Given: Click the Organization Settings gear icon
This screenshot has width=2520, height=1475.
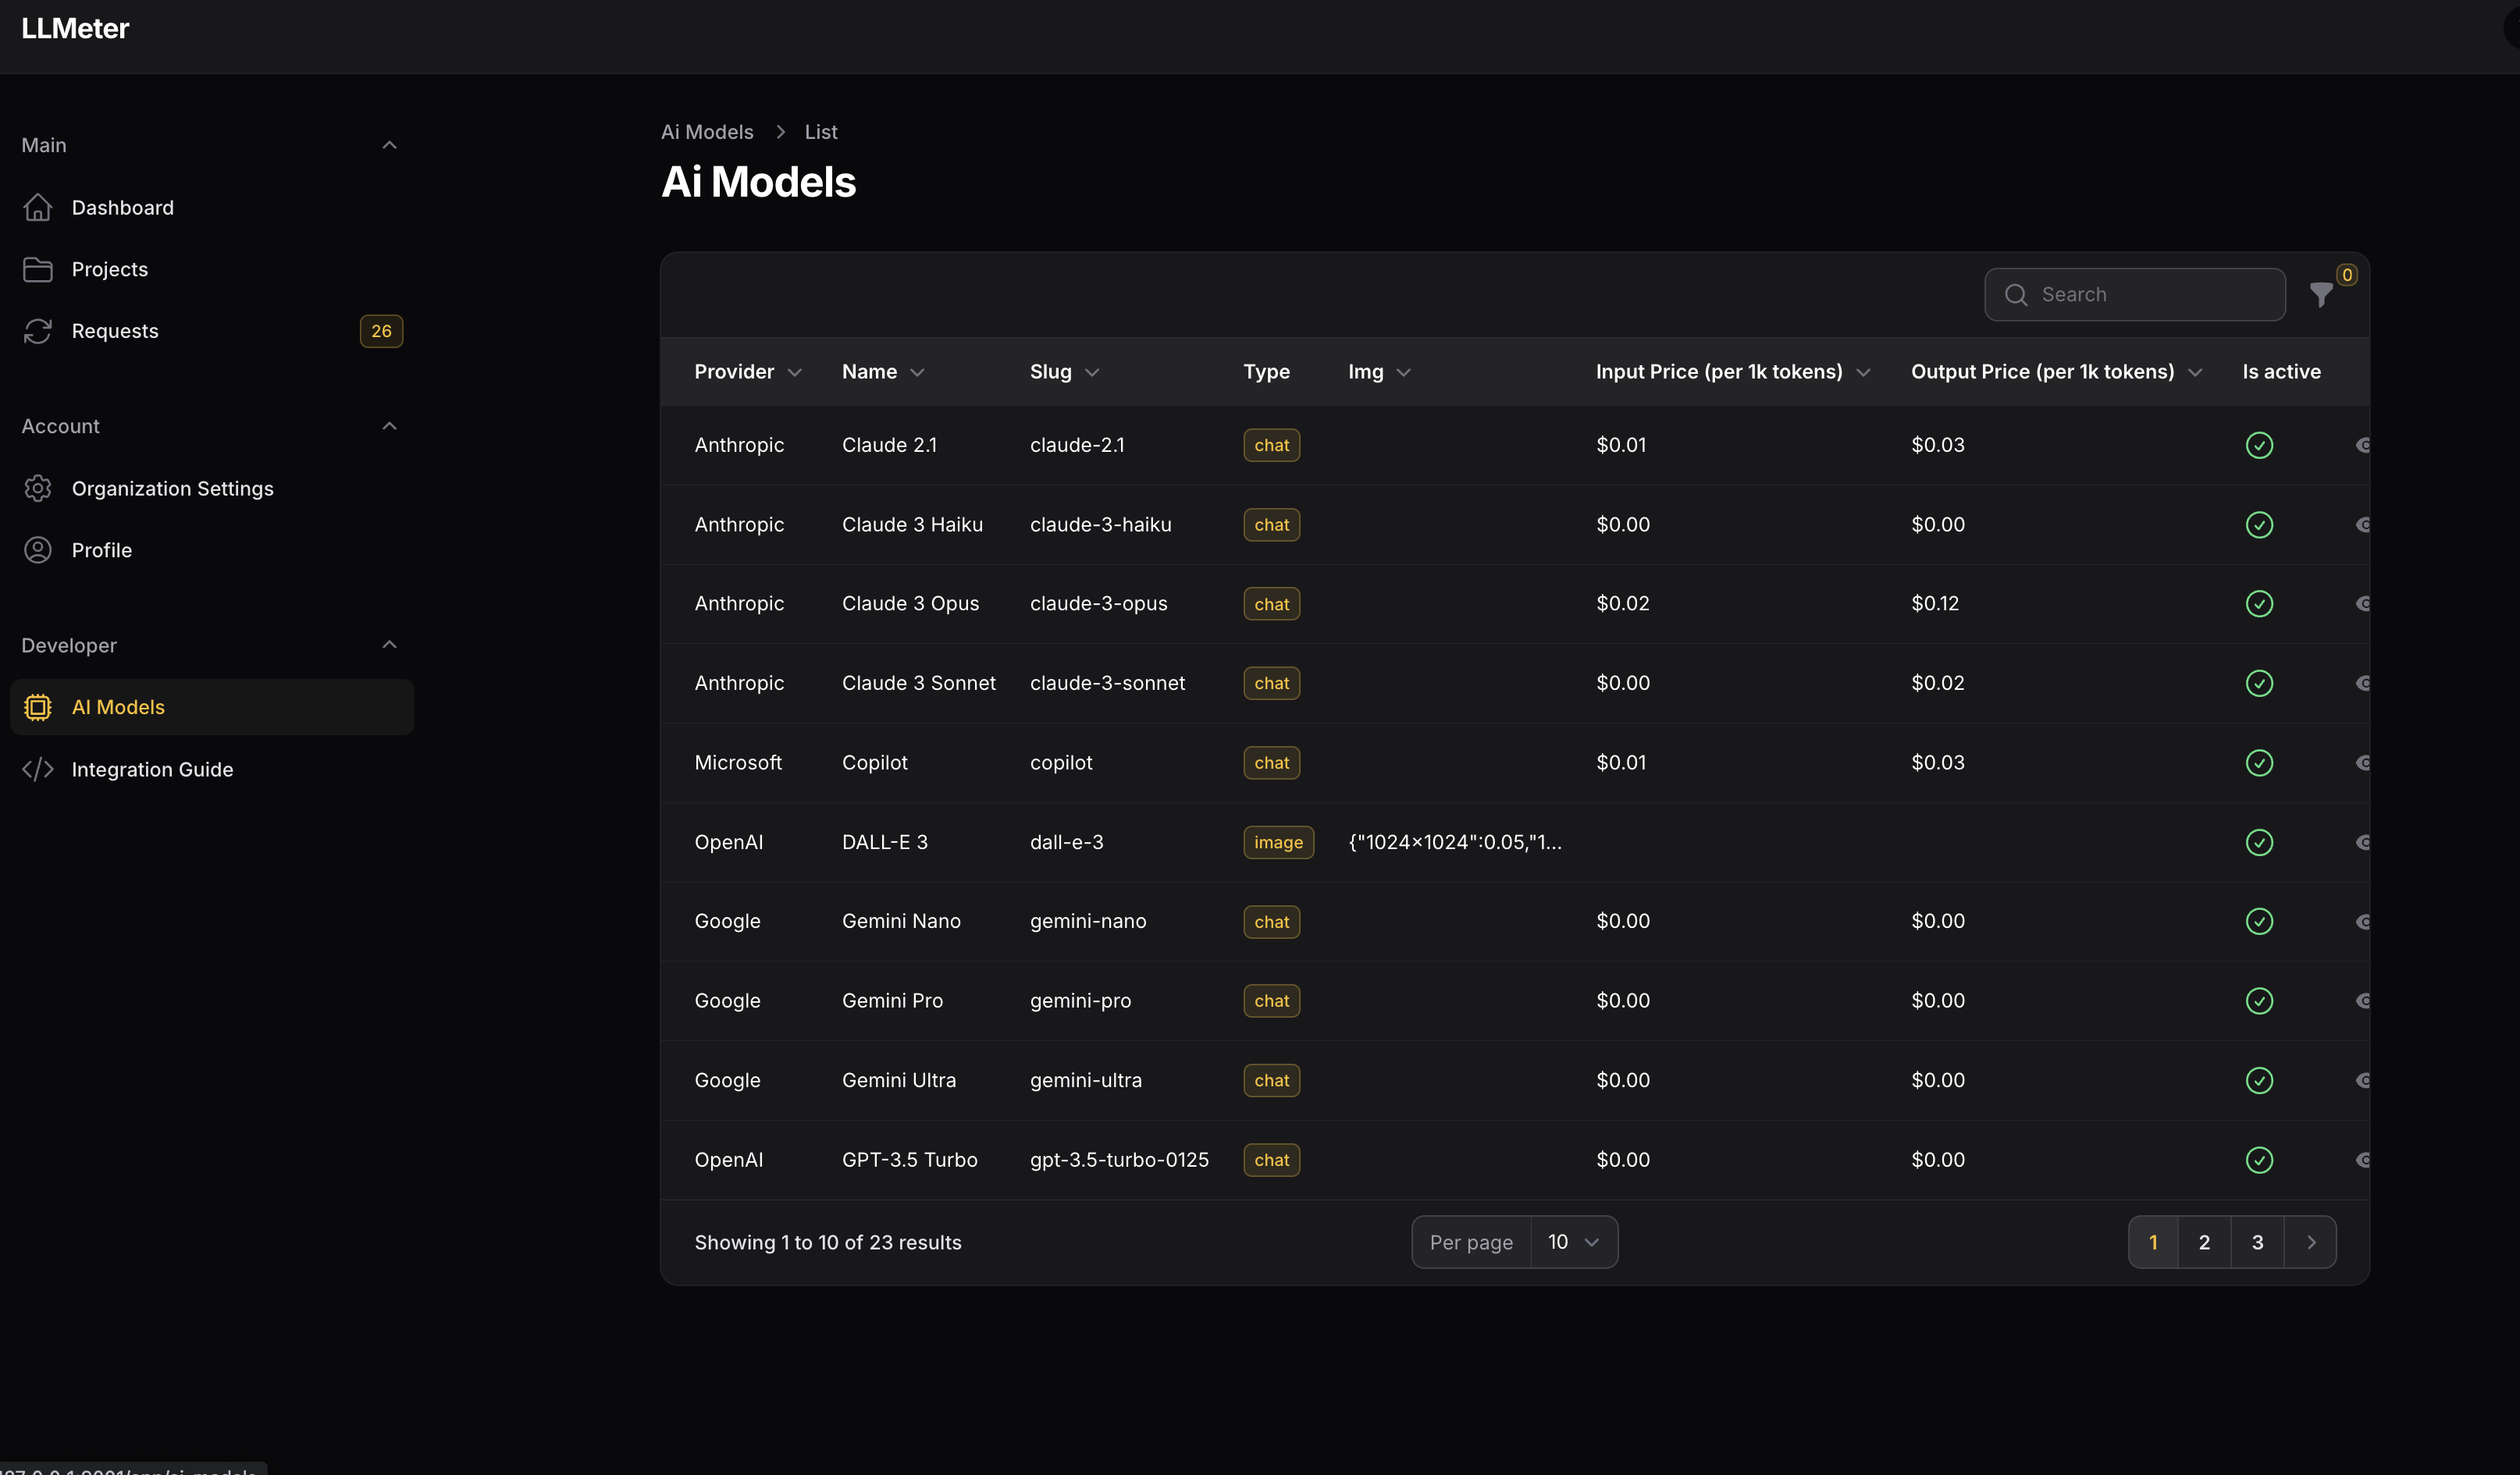Looking at the screenshot, I should click(38, 488).
